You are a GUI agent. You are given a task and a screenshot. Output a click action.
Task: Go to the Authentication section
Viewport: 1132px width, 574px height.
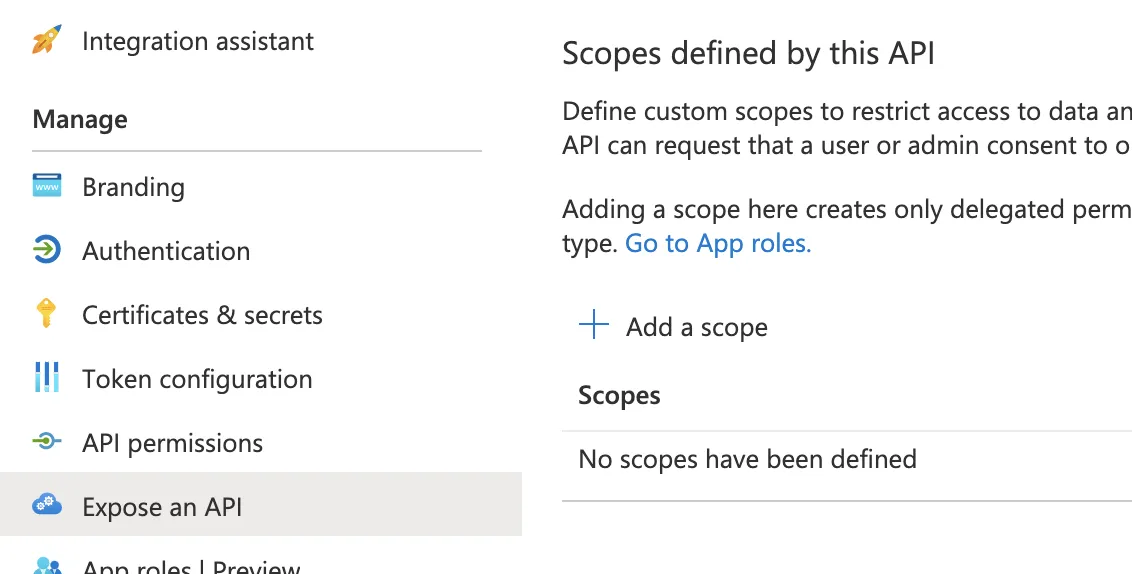166,251
